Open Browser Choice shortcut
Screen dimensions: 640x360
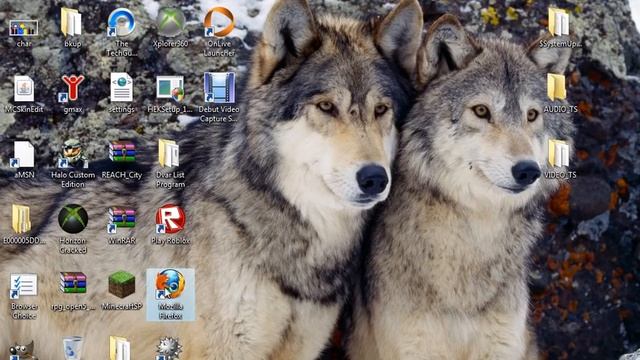pos(24,285)
